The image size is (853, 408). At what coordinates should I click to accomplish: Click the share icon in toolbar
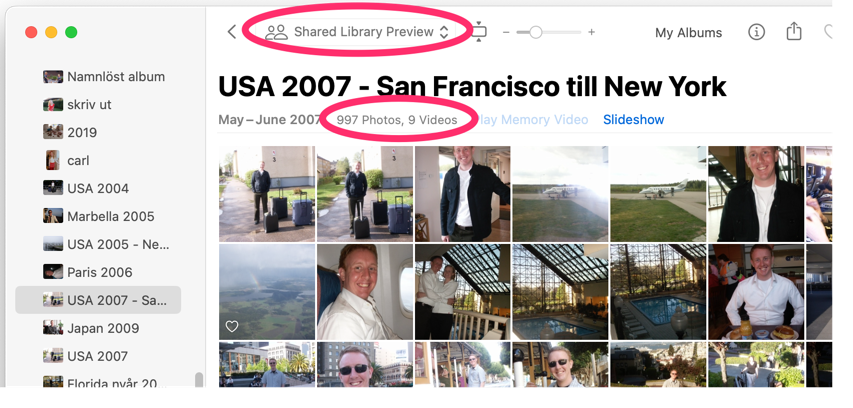tap(794, 31)
